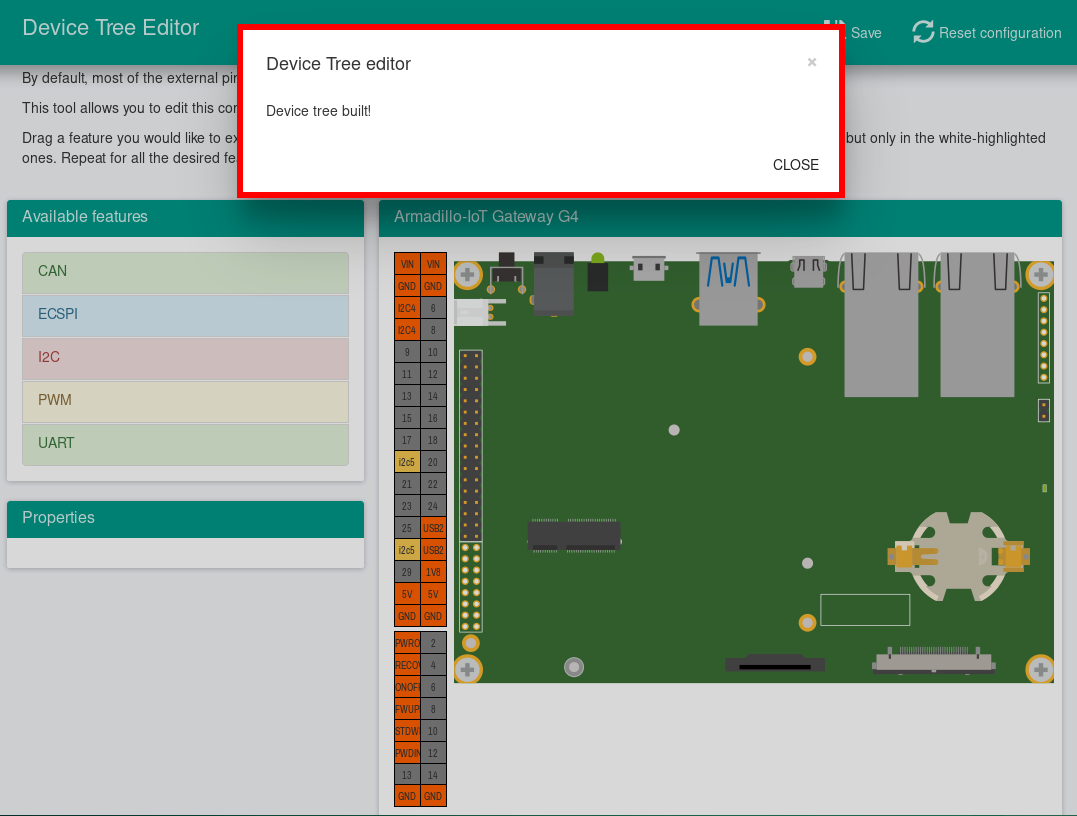Select the ECSPI feature
This screenshot has width=1077, height=816.
tap(185, 315)
